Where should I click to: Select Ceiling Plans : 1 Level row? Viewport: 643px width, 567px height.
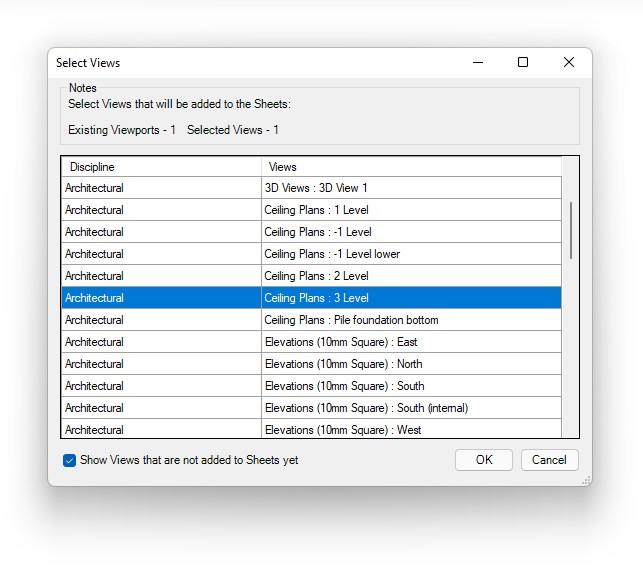click(410, 210)
